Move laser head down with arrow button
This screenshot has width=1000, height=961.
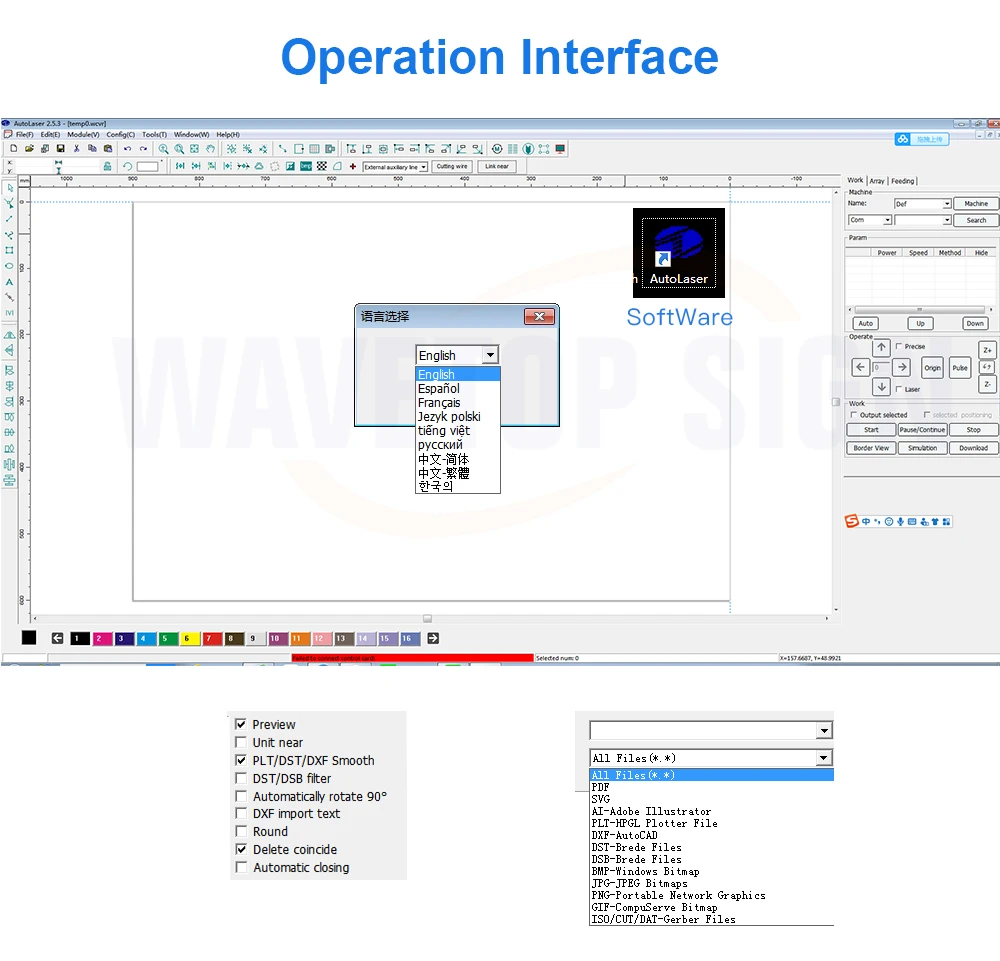point(881,387)
